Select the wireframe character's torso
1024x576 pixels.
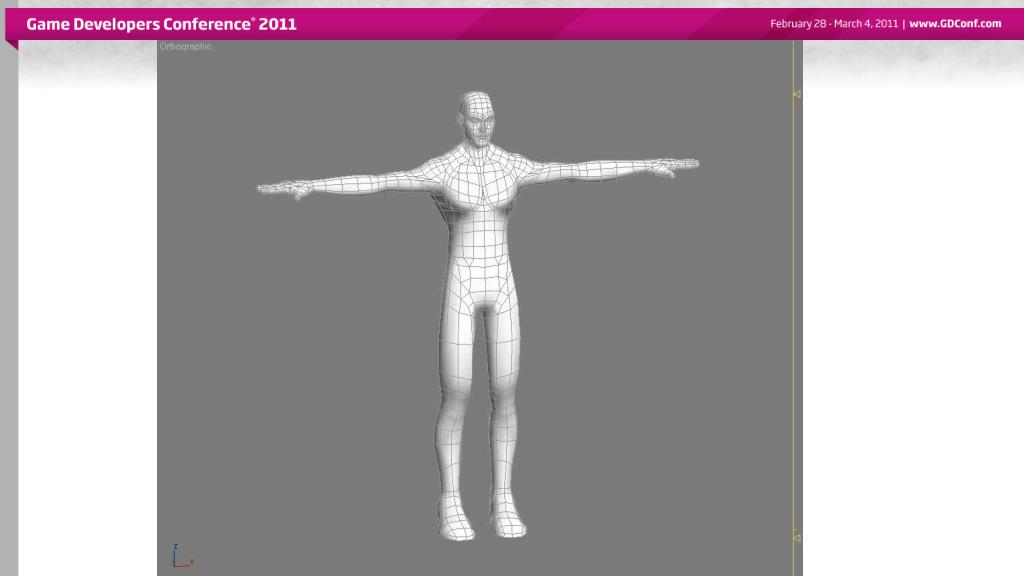click(x=480, y=225)
